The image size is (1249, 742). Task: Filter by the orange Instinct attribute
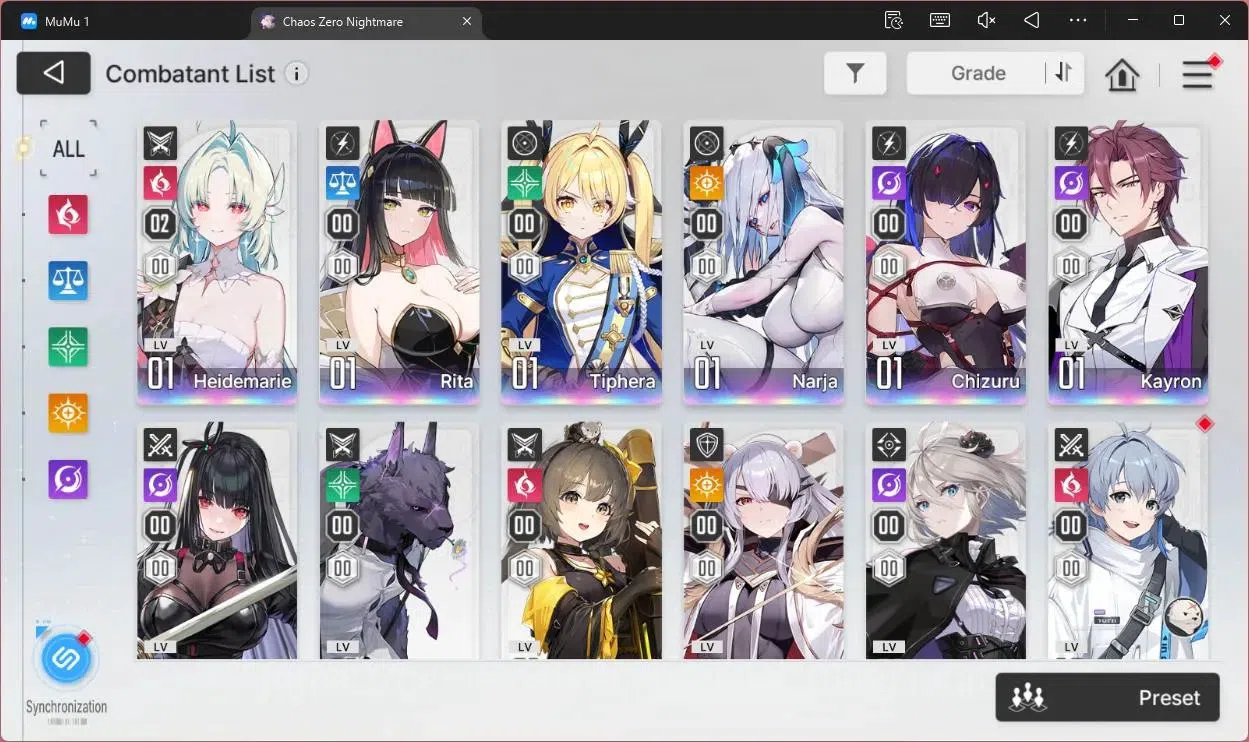(x=69, y=413)
